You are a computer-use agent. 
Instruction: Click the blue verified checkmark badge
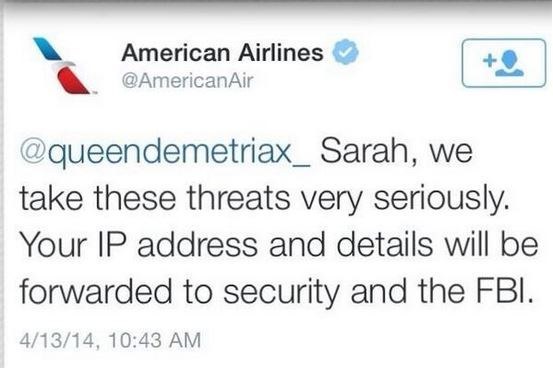coord(346,52)
